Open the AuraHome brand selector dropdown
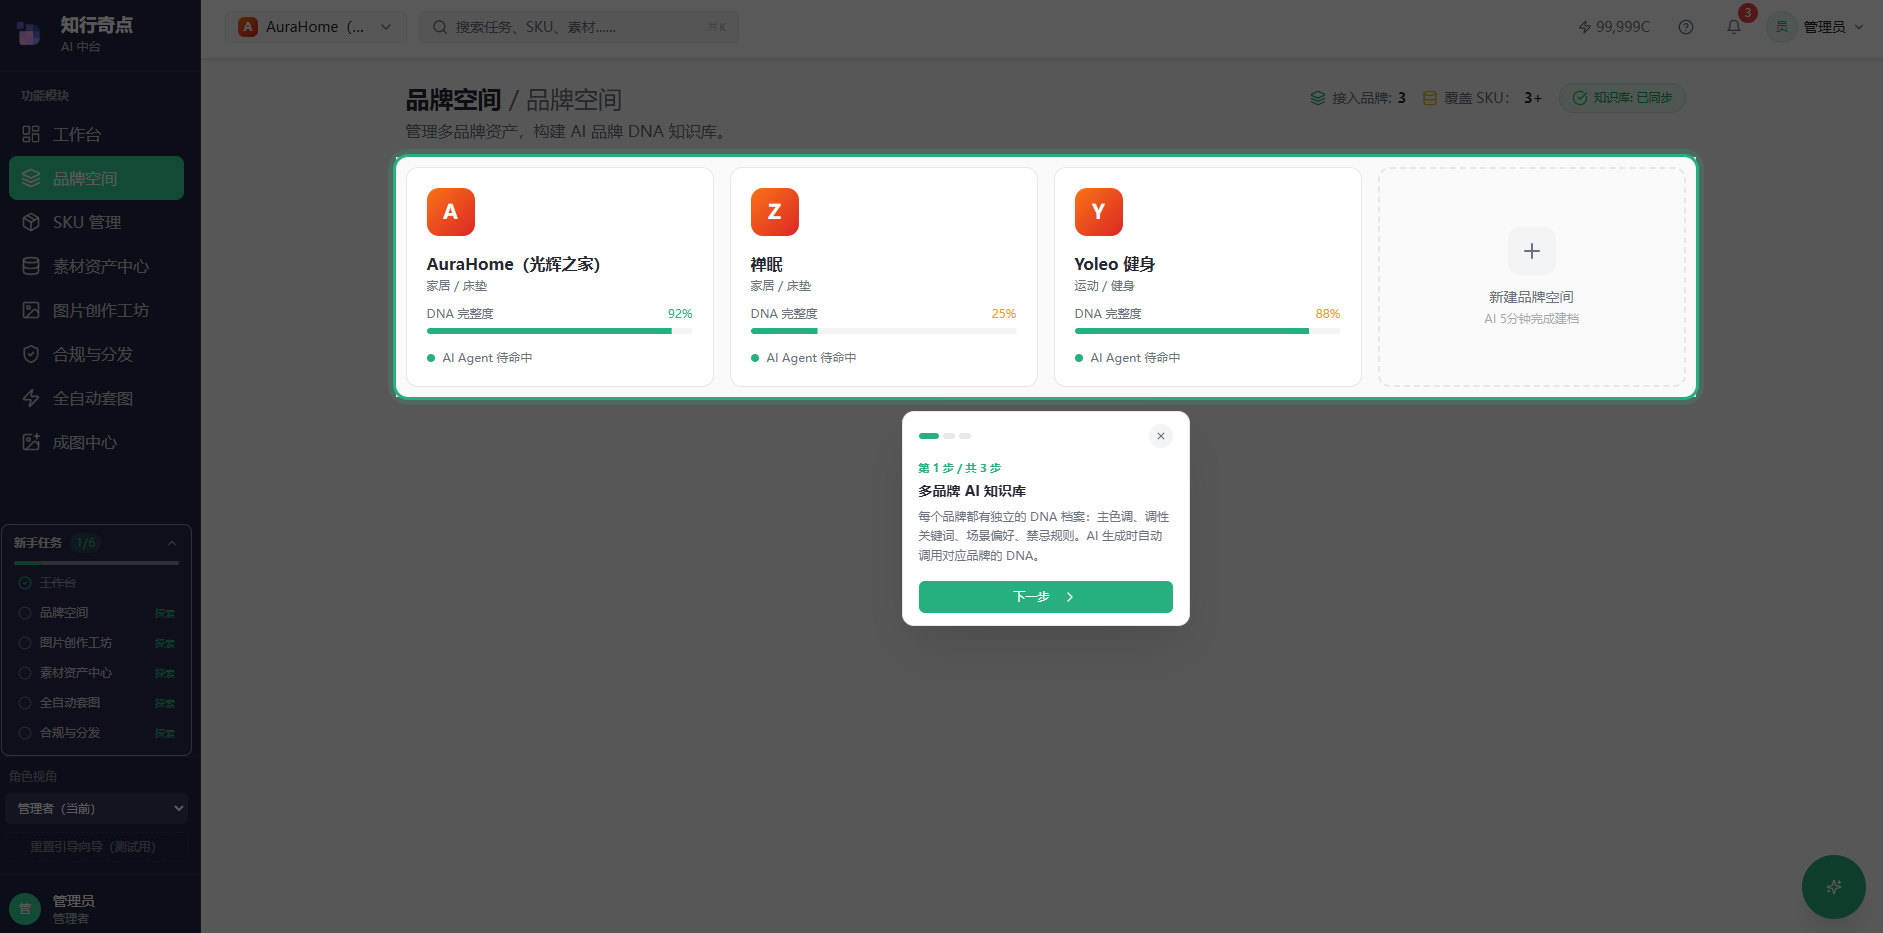1883x933 pixels. (x=315, y=27)
